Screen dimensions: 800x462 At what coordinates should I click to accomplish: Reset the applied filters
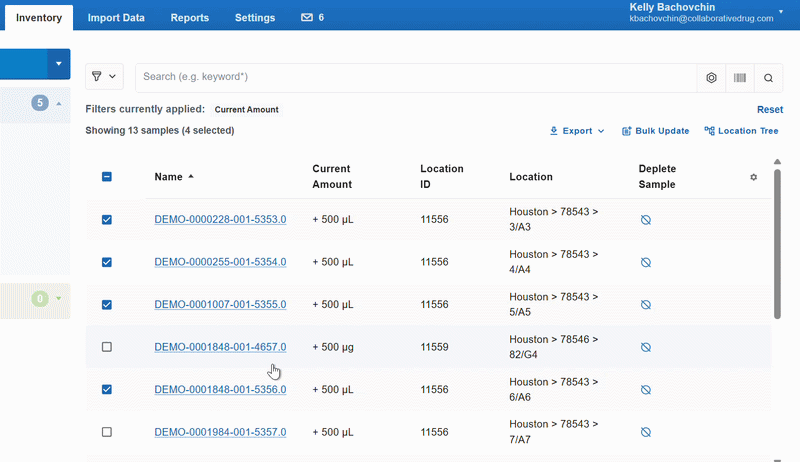click(770, 110)
